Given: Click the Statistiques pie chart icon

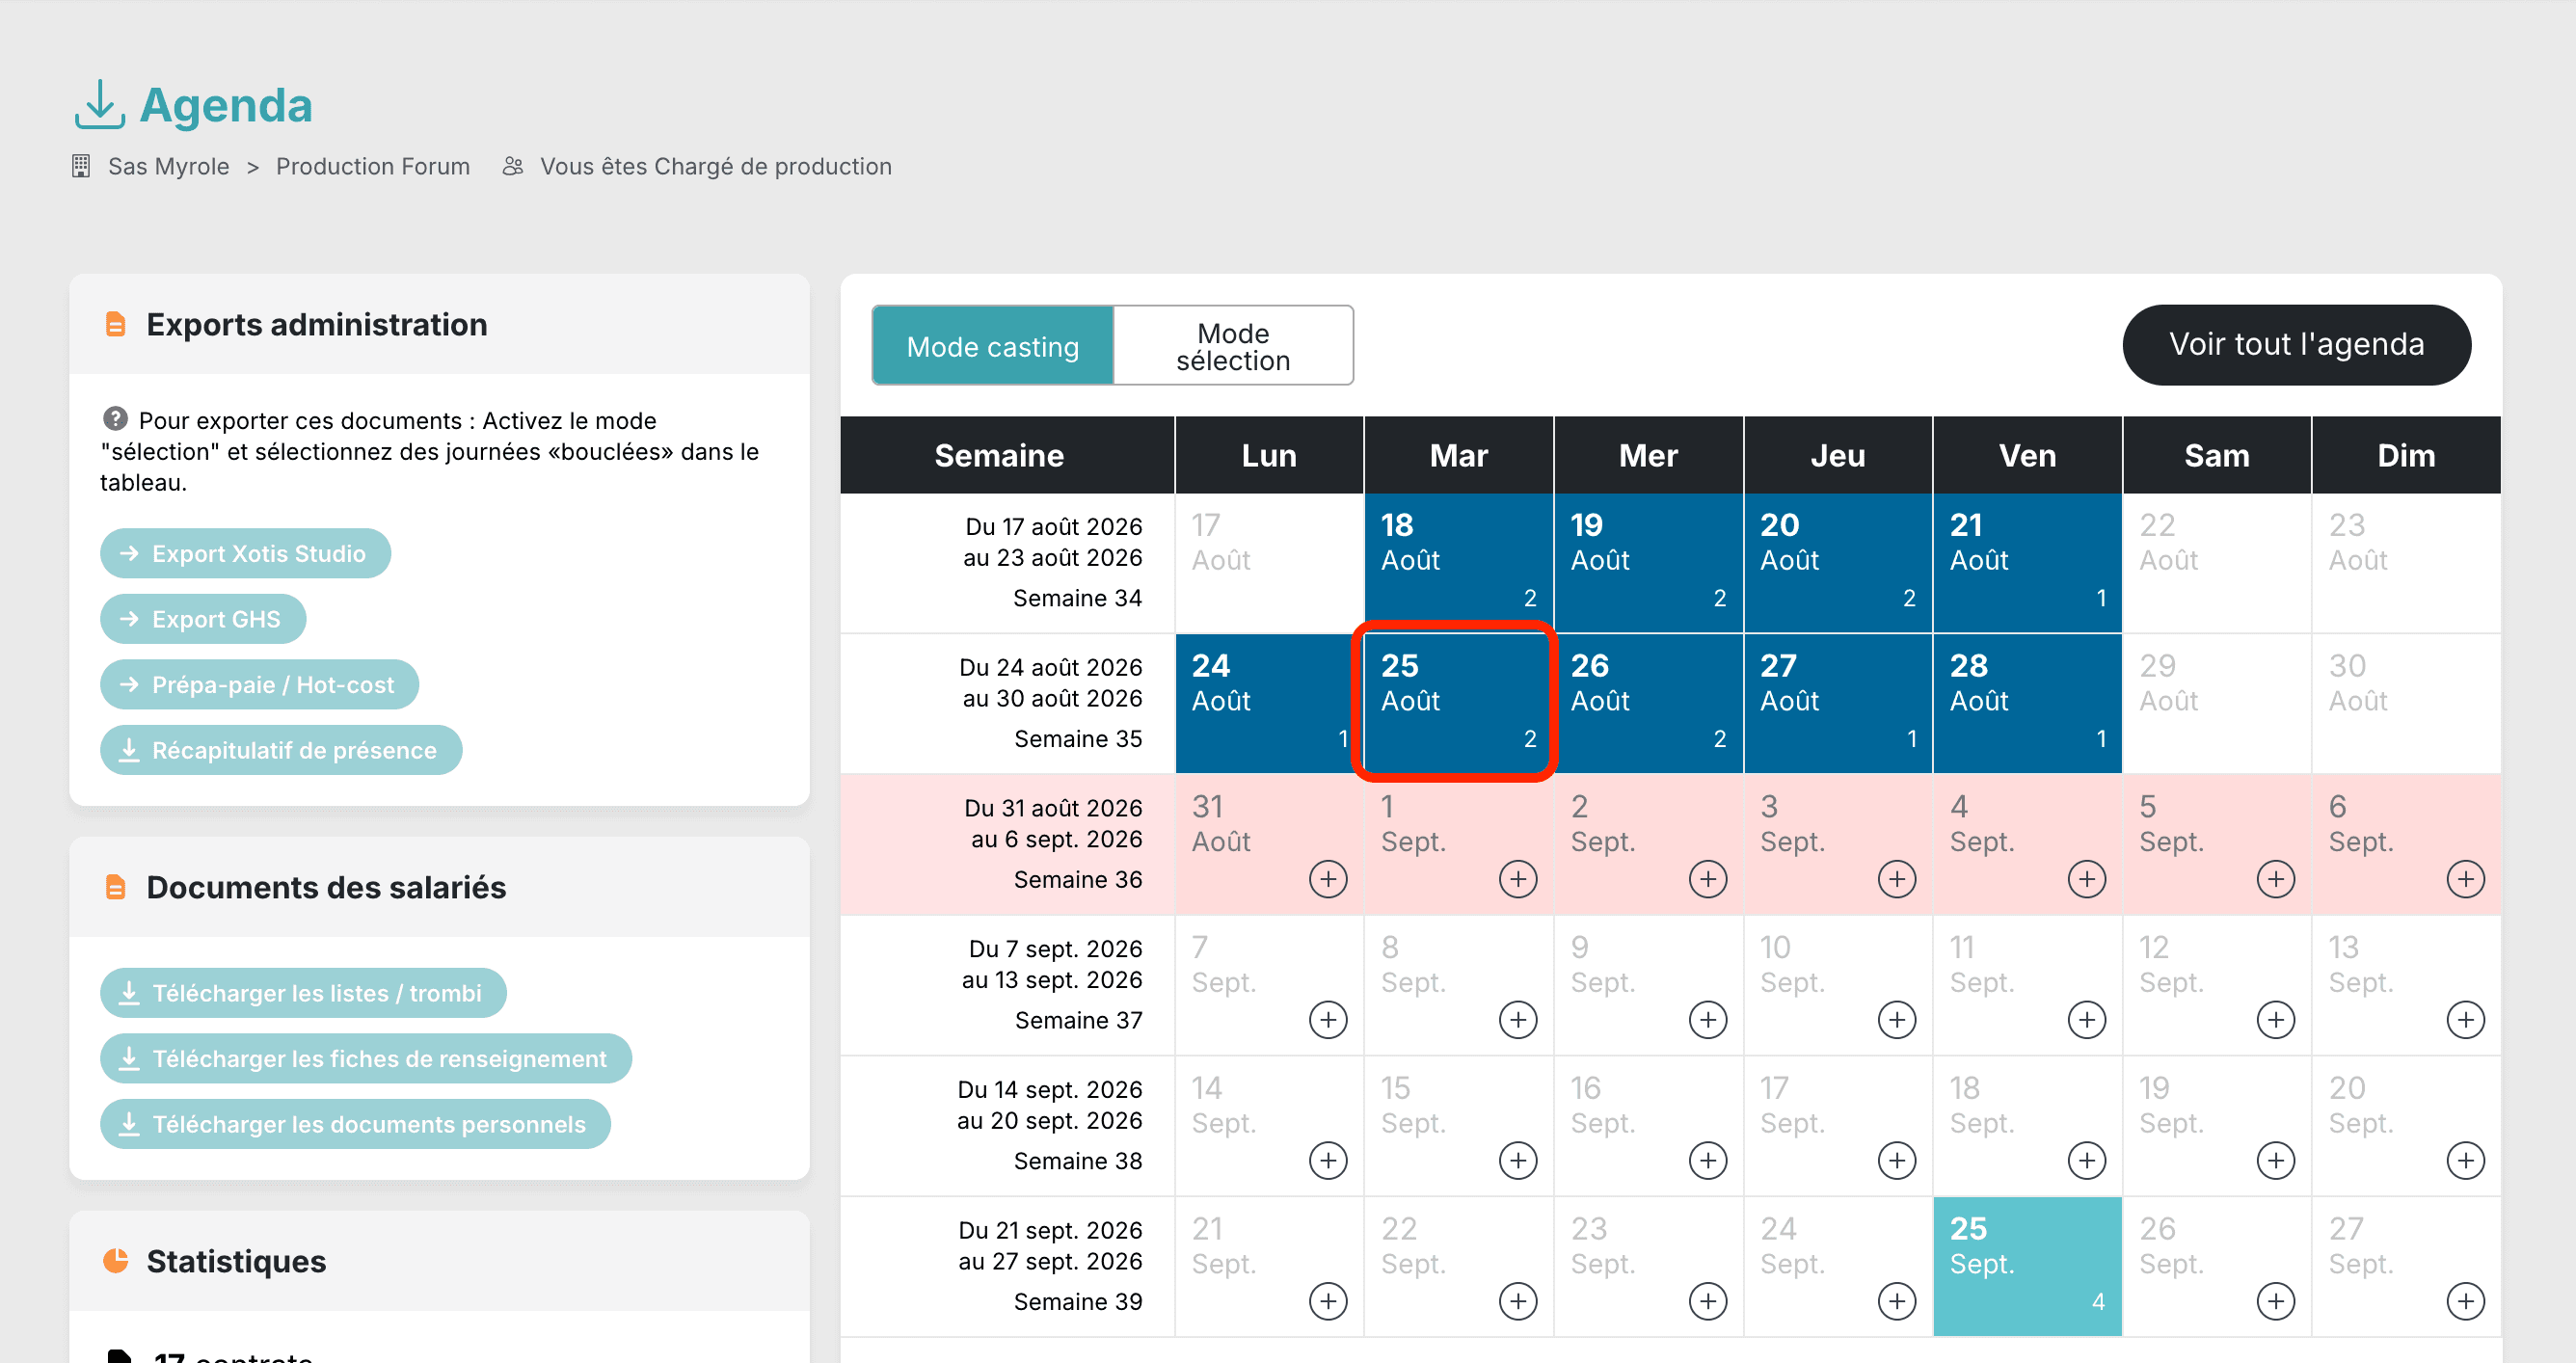Looking at the screenshot, I should tap(116, 1260).
